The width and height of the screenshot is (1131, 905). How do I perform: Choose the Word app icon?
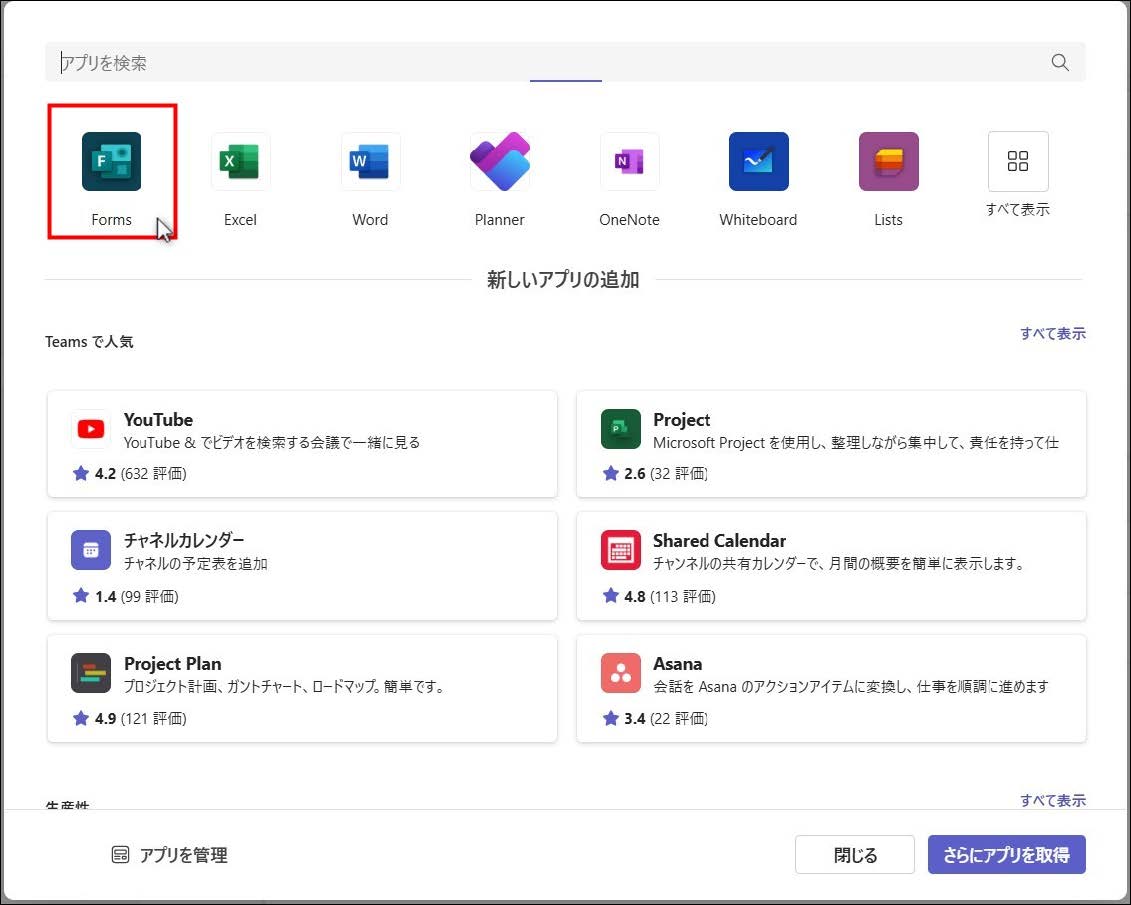coord(370,162)
